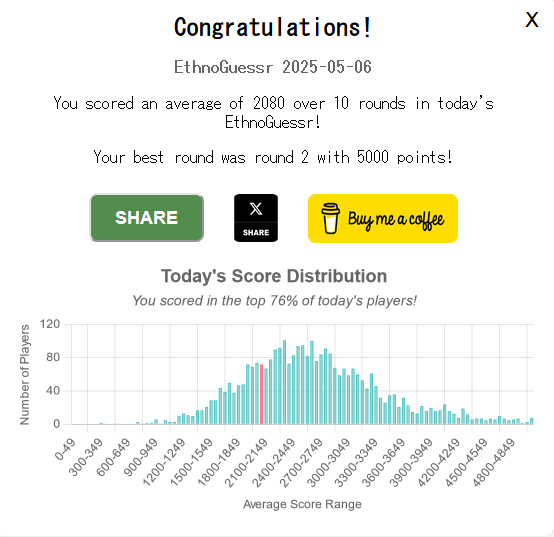554x537 pixels.
Task: Close the Congratulations dialog with X
Action: (x=532, y=19)
